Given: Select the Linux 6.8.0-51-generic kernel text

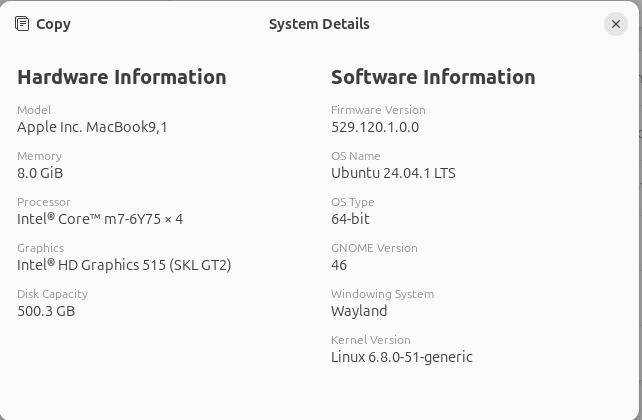Looking at the screenshot, I should [402, 357].
